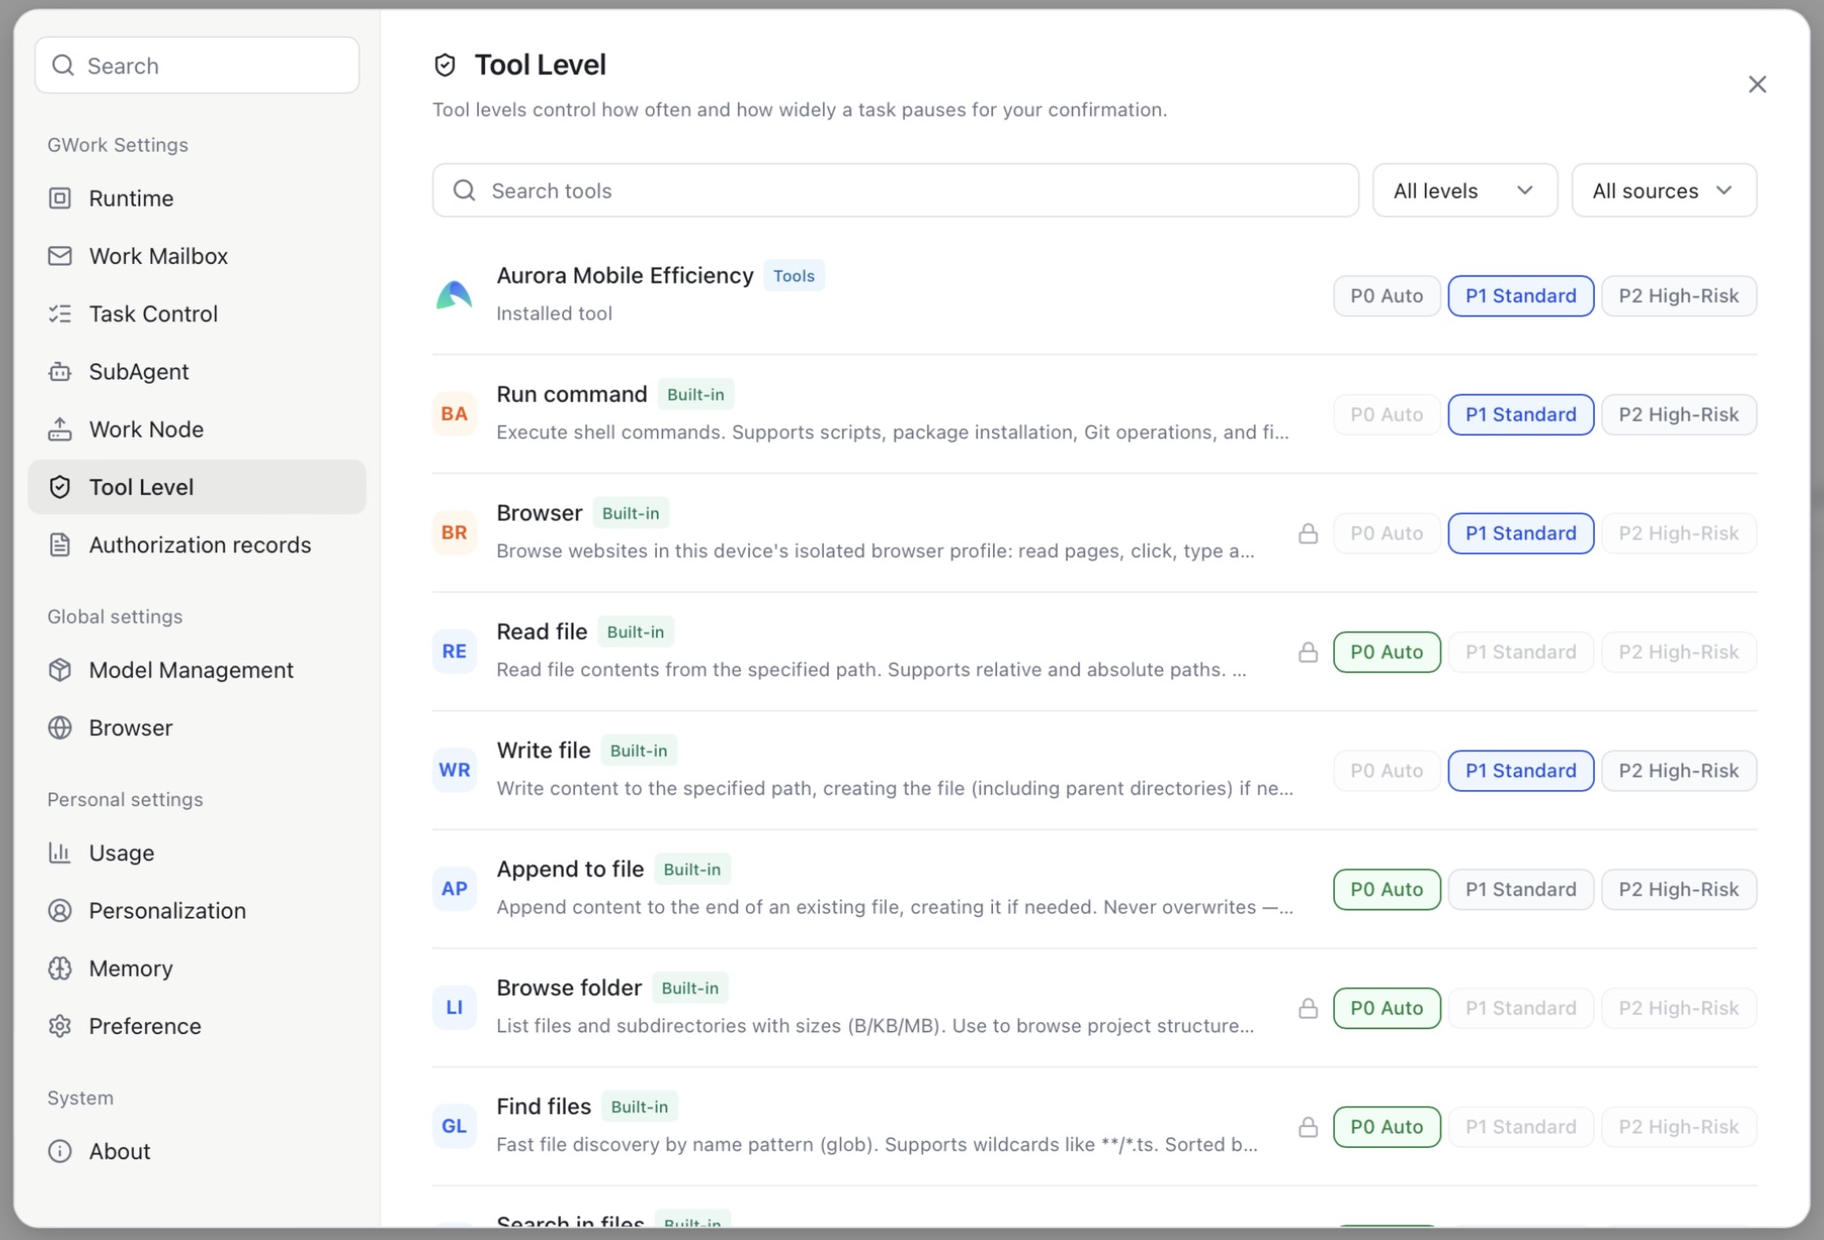Screen dimensions: 1824x1240
Task: Open Memory personal settings
Action: tap(197, 968)
